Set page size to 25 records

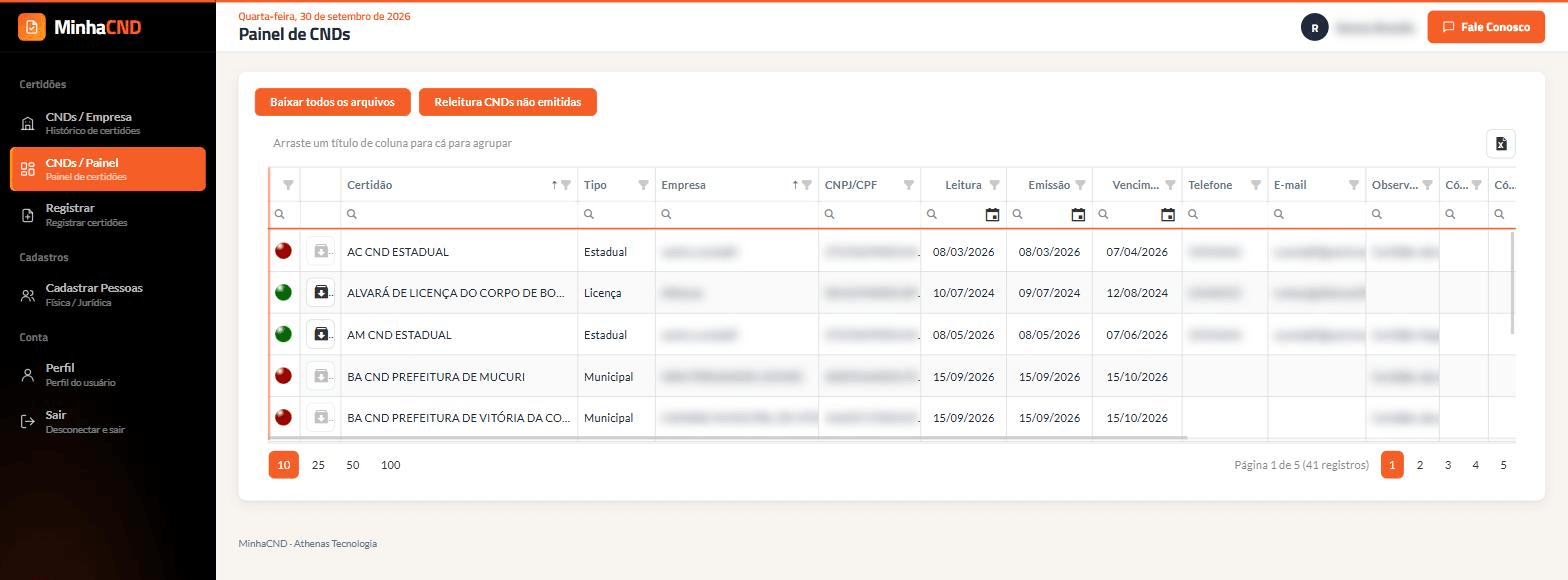tap(318, 465)
